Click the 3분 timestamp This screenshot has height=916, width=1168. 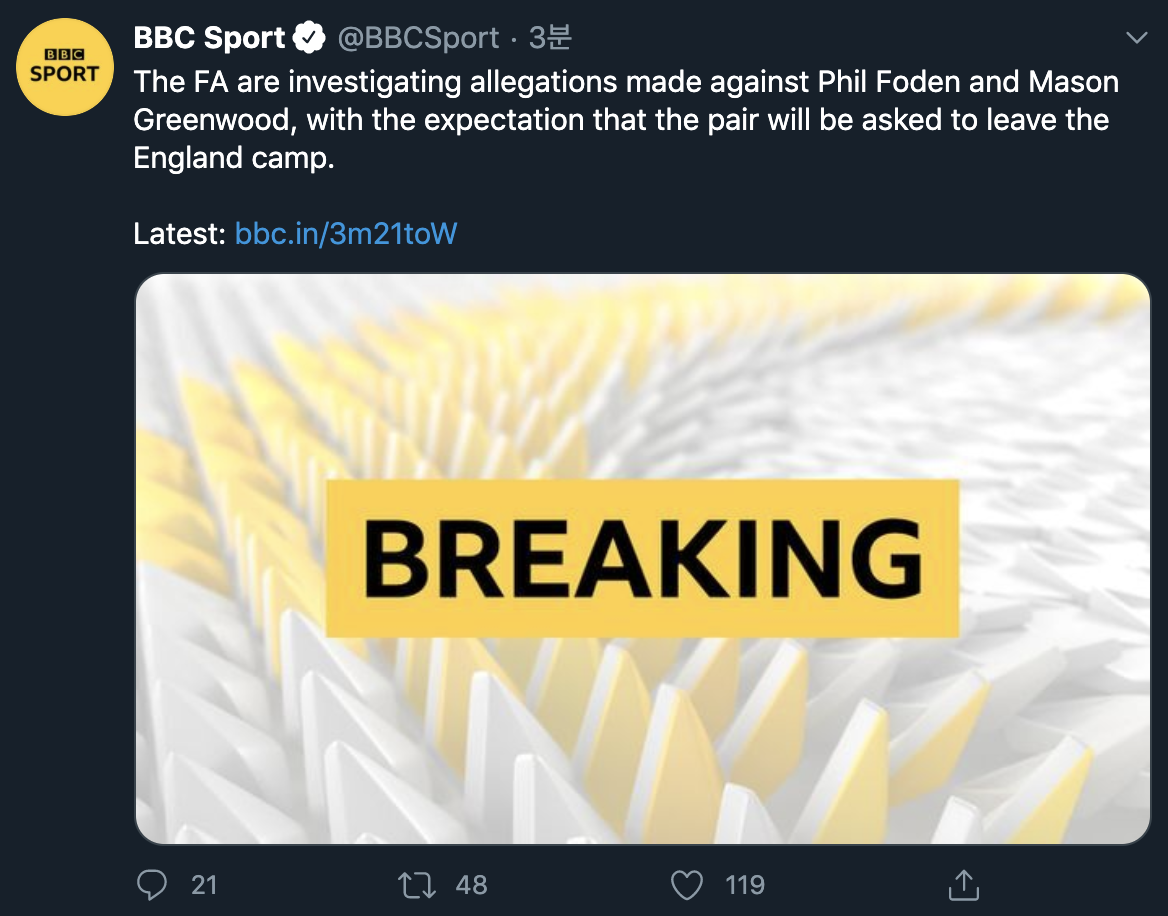549,38
